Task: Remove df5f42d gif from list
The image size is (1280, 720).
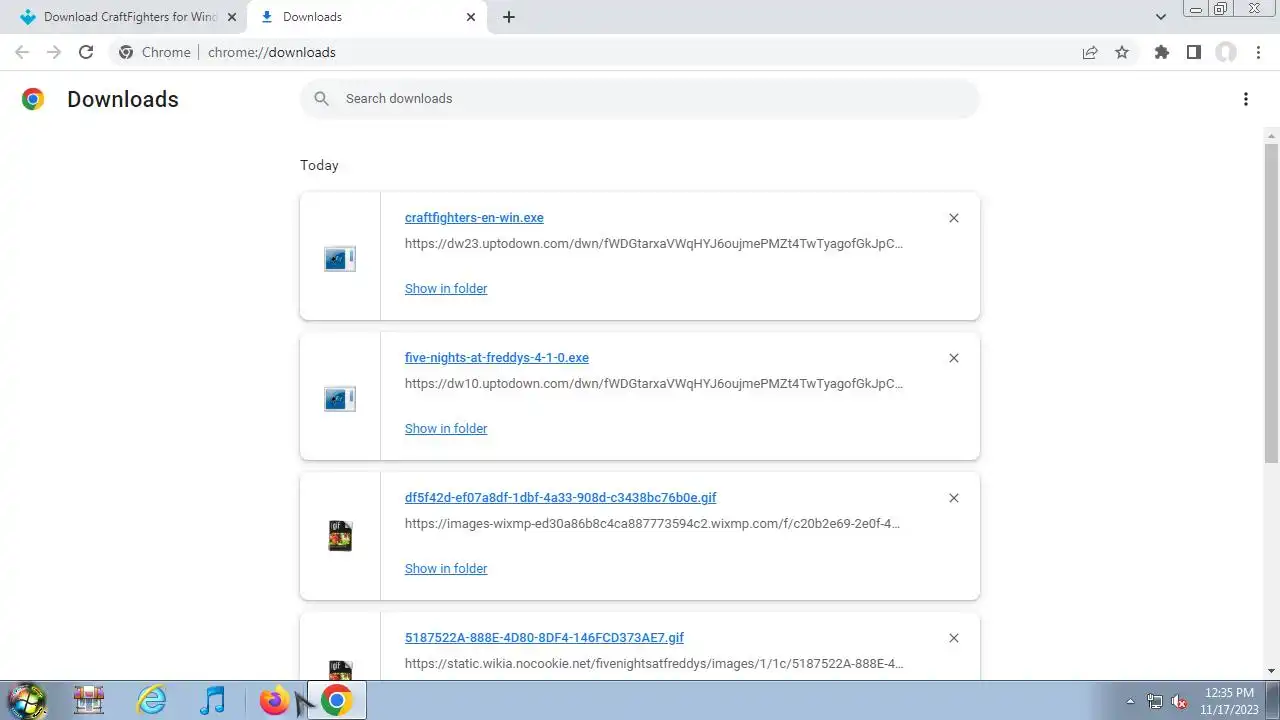Action: point(954,498)
